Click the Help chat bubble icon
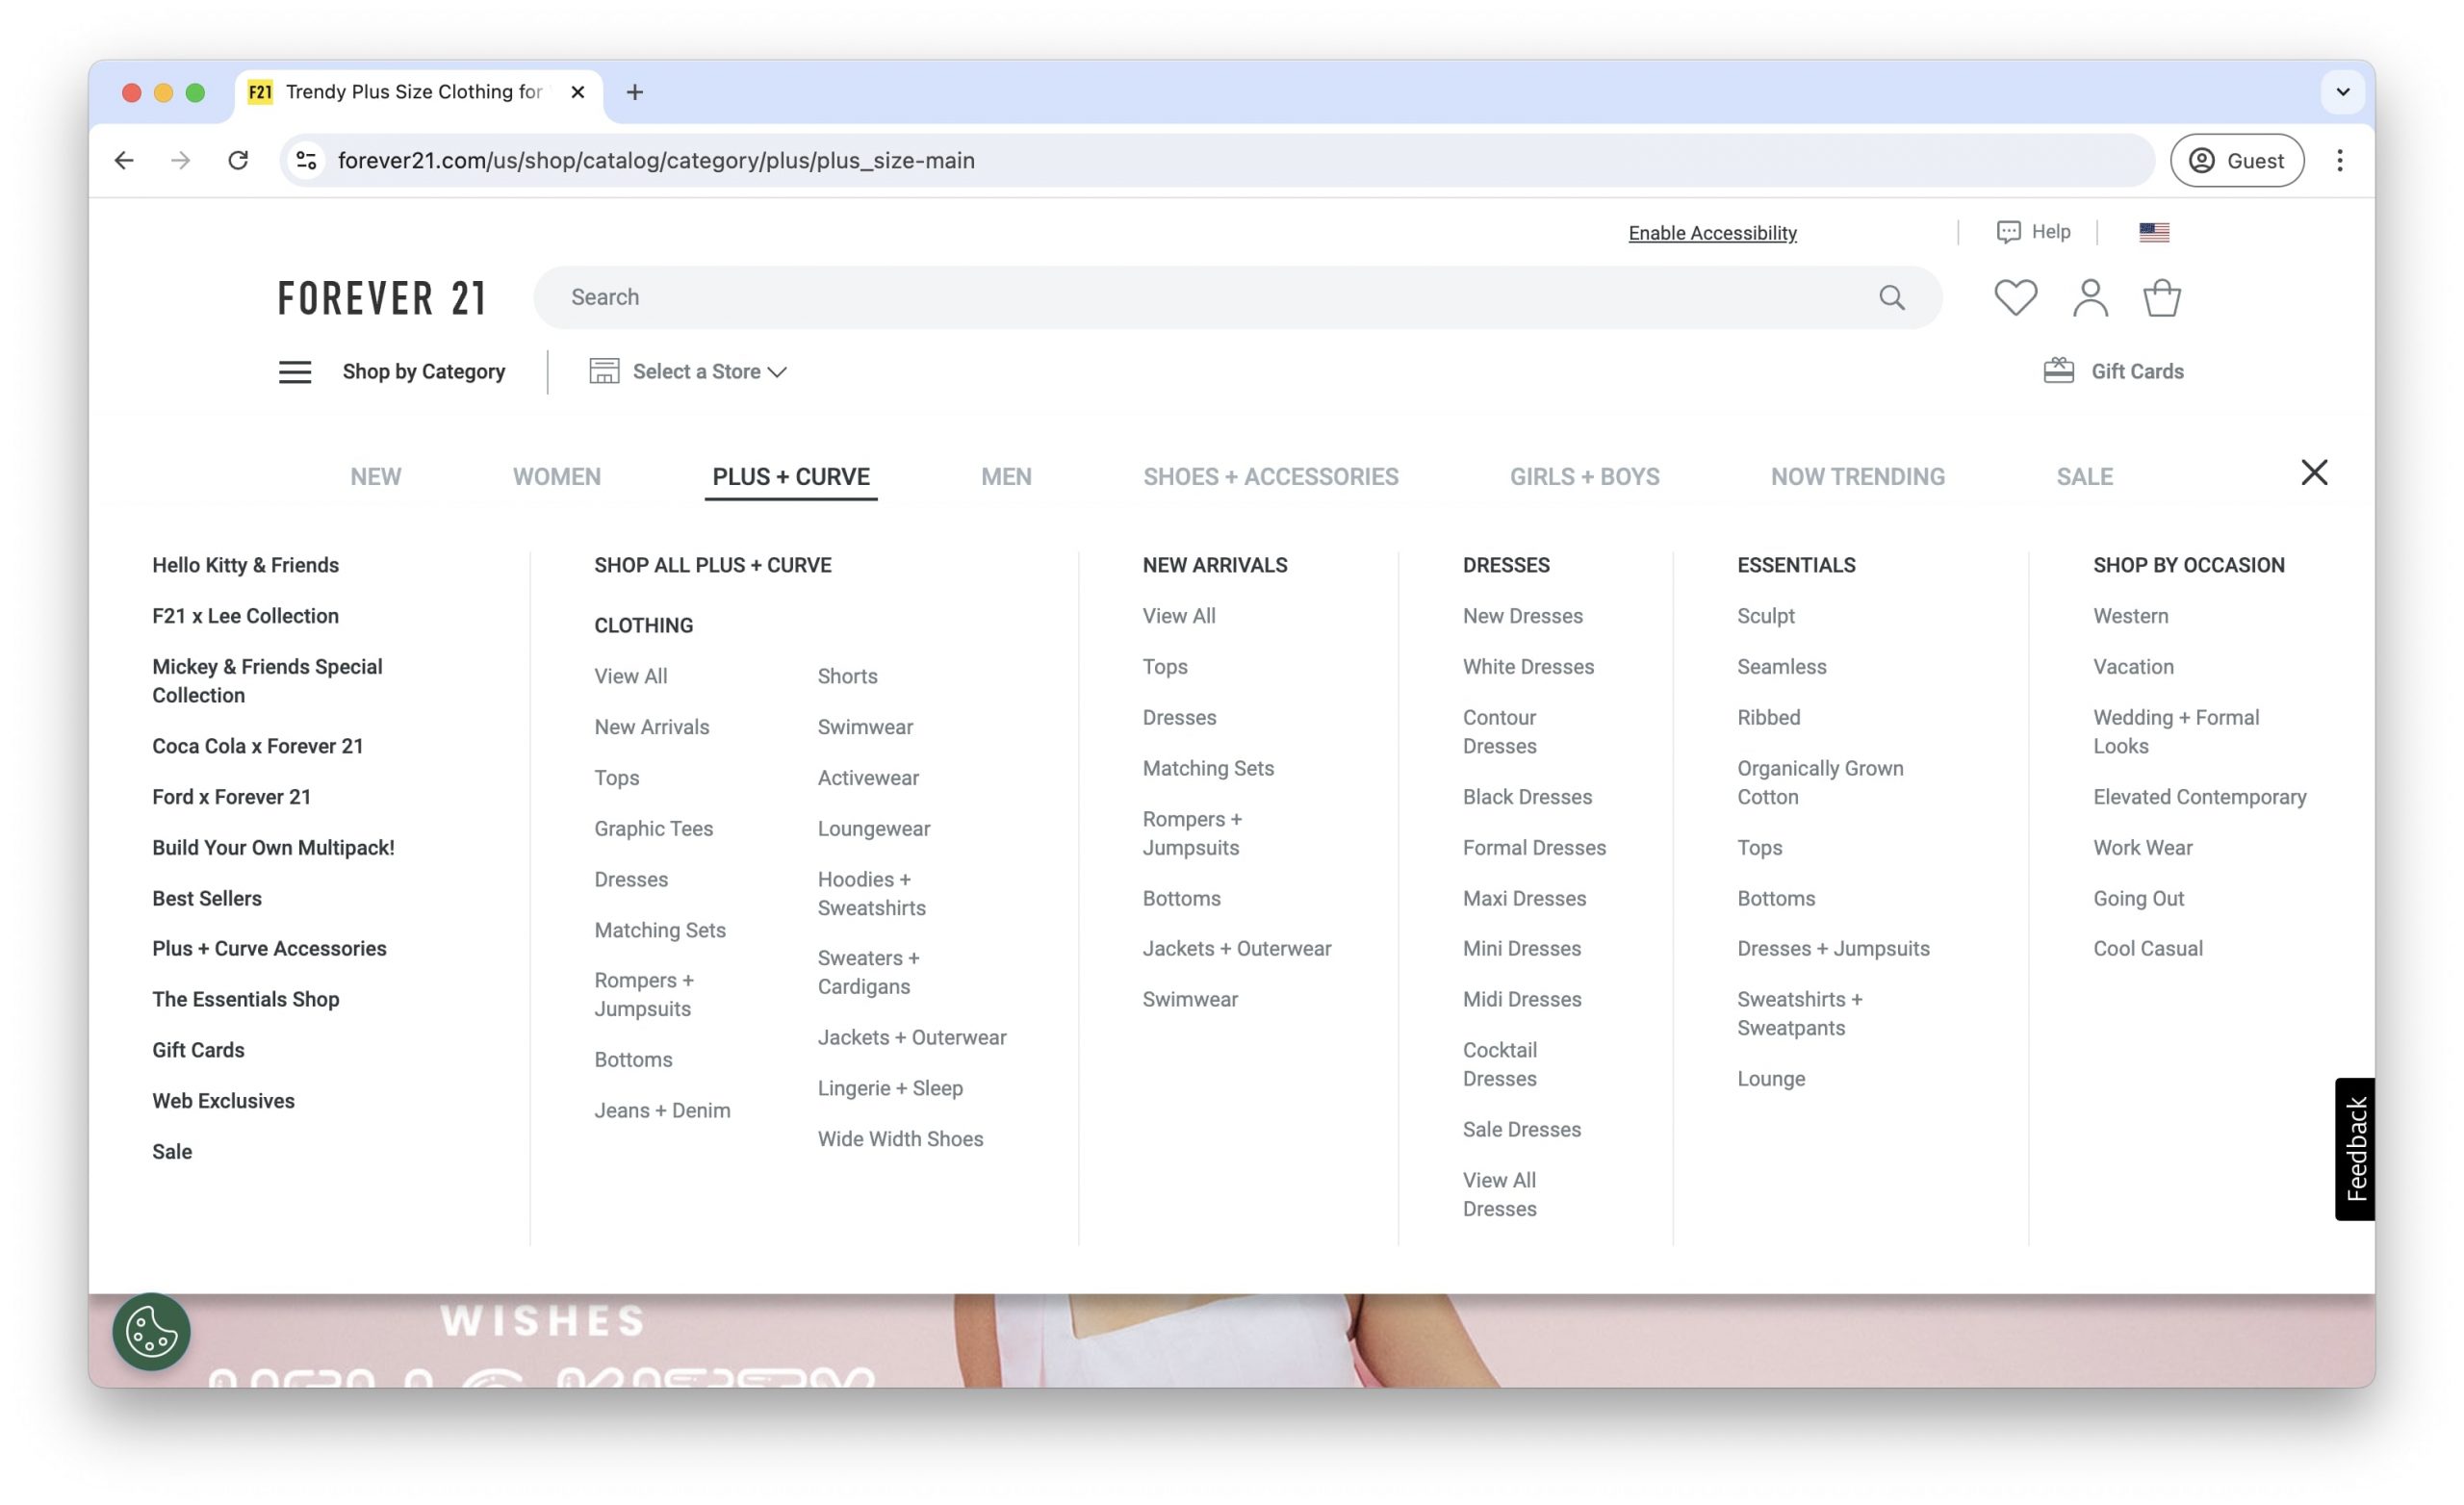Image resolution: width=2464 pixels, height=1505 pixels. coord(2008,231)
